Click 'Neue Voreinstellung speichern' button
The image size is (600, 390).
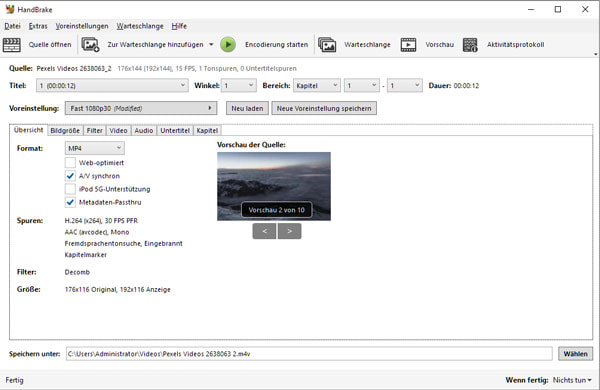pyautogui.click(x=324, y=108)
